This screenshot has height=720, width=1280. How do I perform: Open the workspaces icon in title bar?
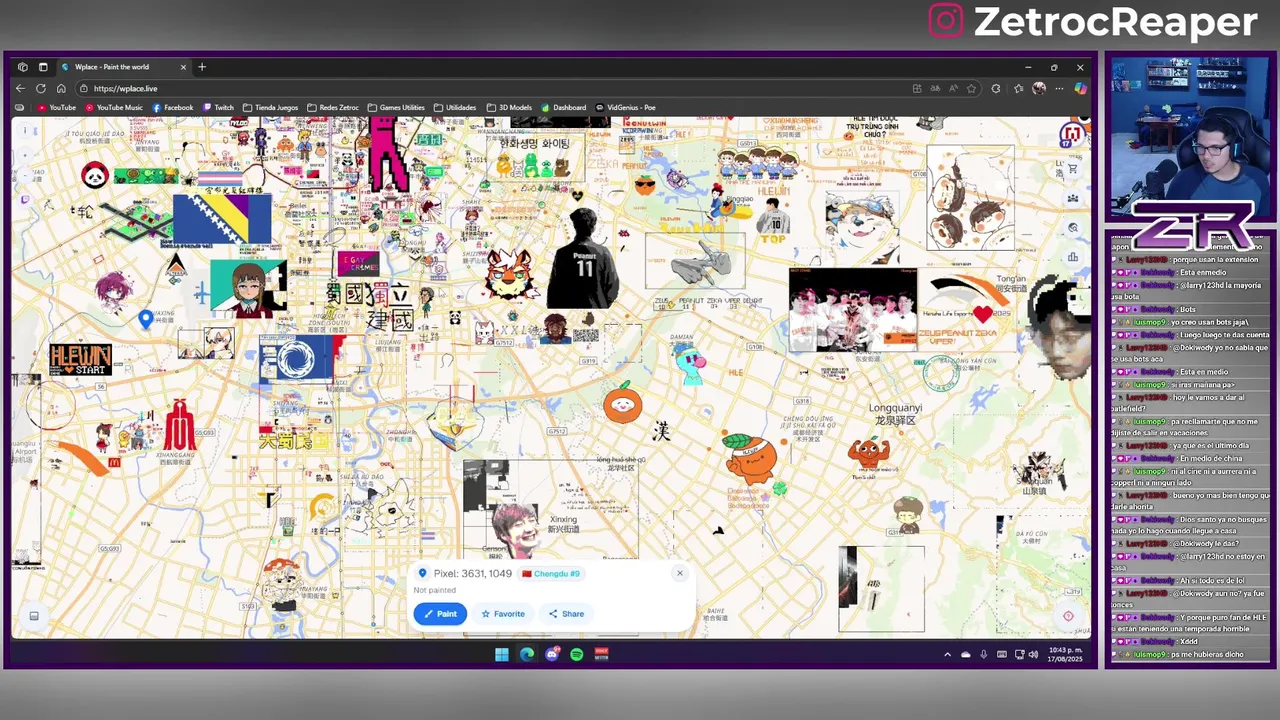pyautogui.click(x=22, y=67)
